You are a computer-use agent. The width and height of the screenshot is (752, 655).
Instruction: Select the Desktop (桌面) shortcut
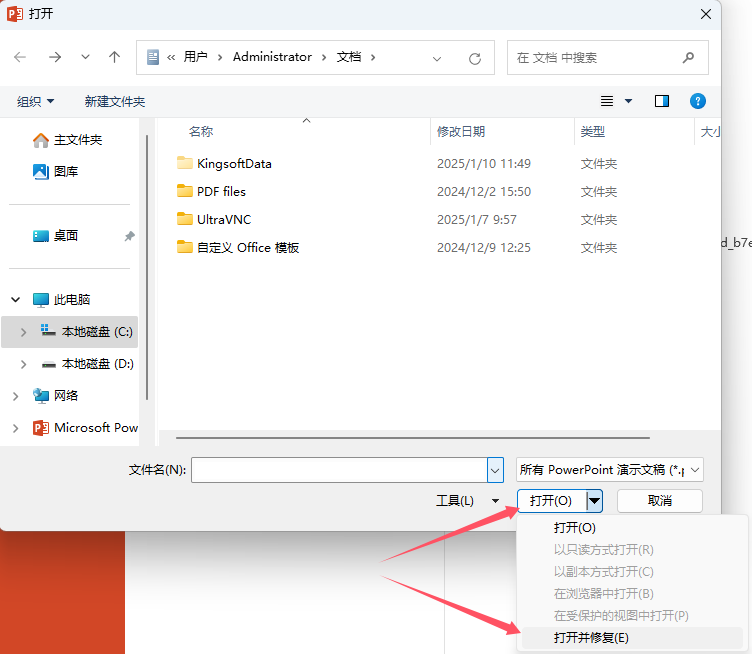click(66, 236)
